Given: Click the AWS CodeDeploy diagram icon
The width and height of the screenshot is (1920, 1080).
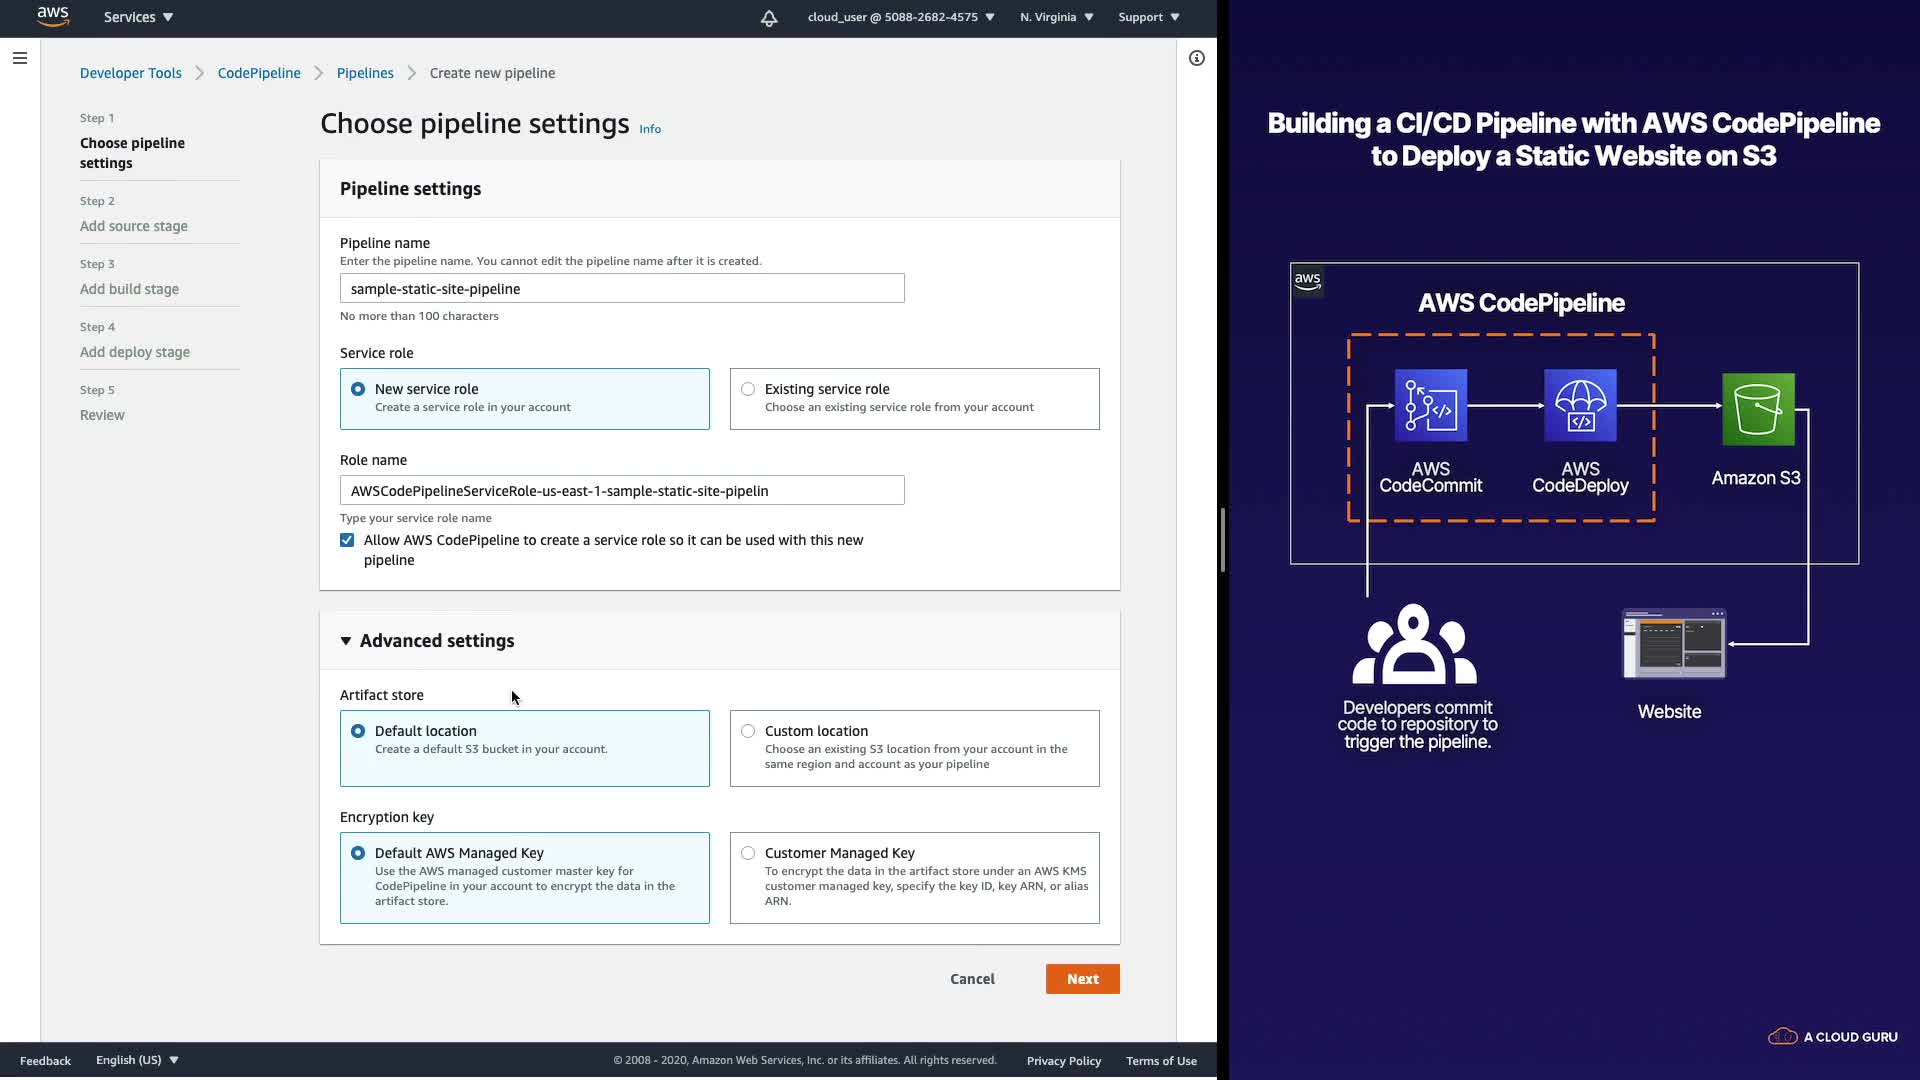Looking at the screenshot, I should click(1580, 406).
